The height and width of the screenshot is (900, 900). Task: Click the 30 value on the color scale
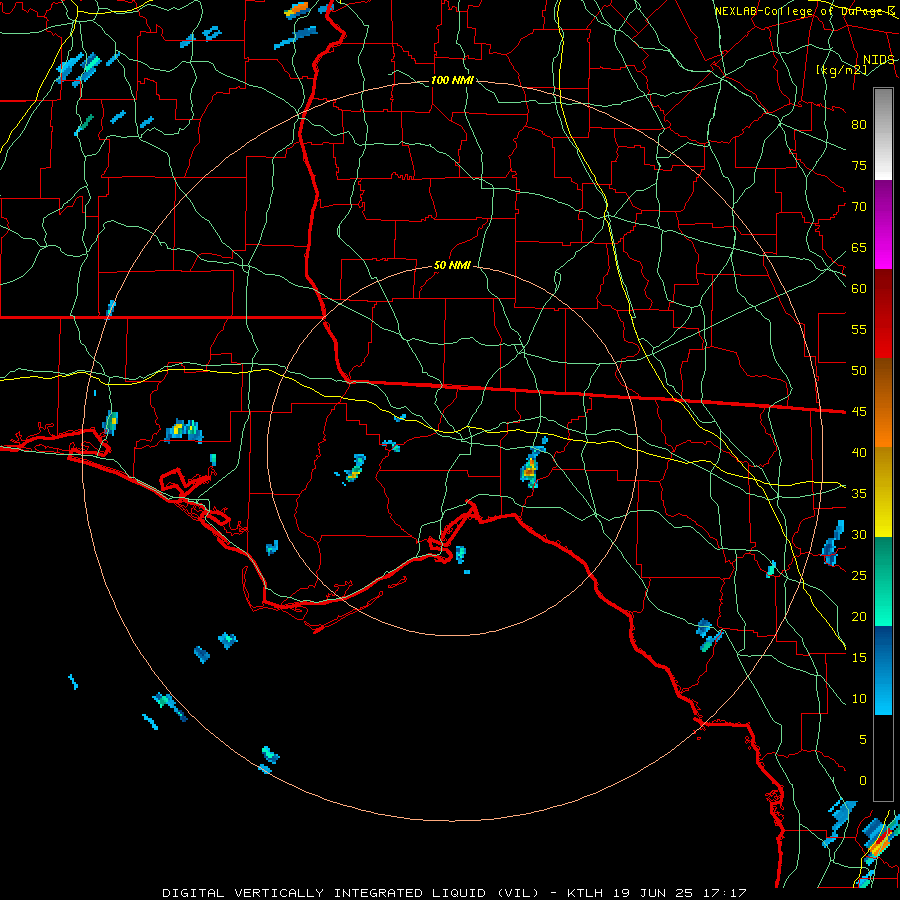pos(859,534)
